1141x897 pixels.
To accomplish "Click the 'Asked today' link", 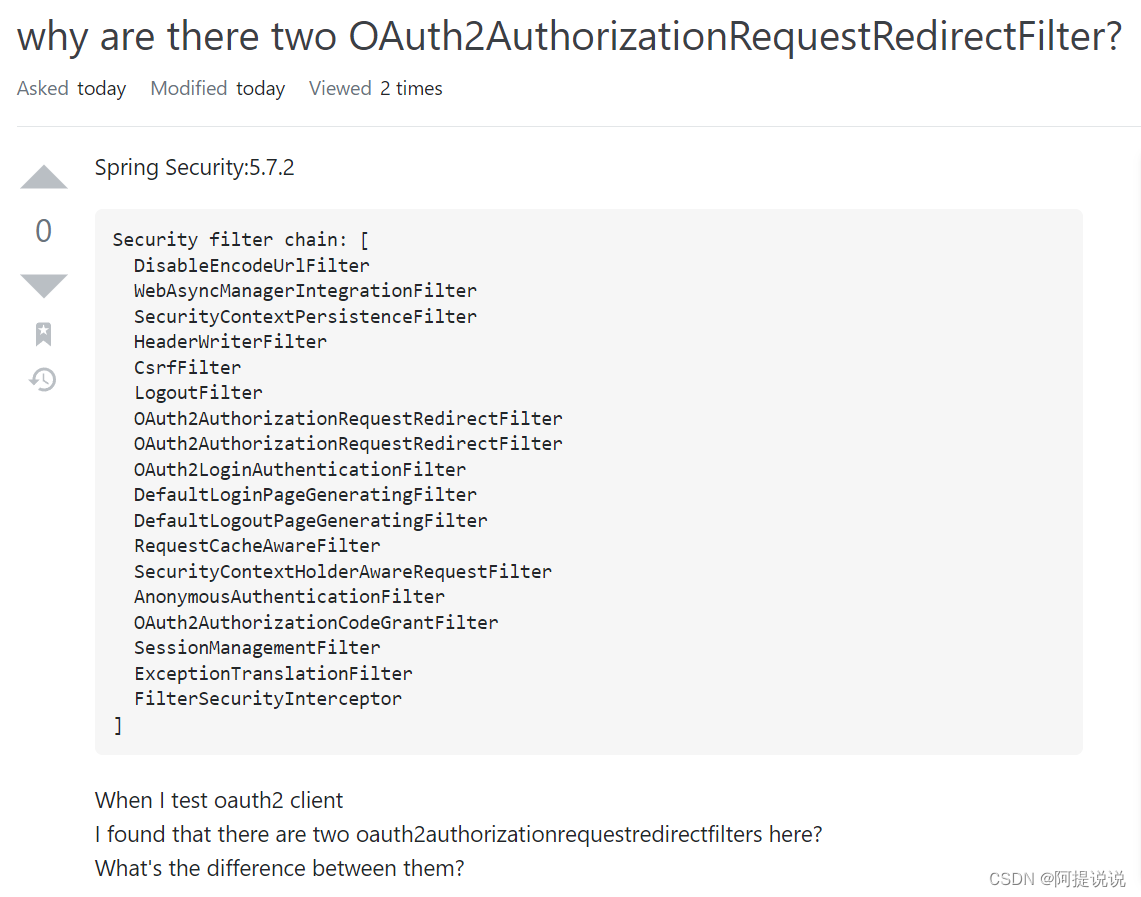I will pos(71,88).
